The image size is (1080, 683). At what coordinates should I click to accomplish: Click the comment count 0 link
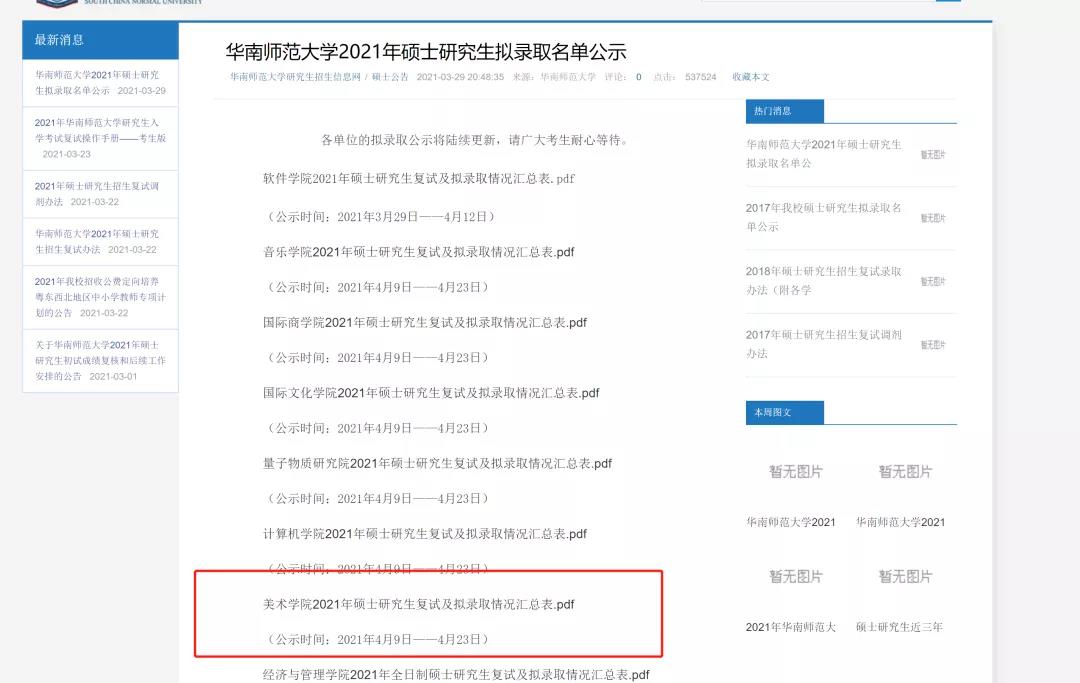click(638, 77)
